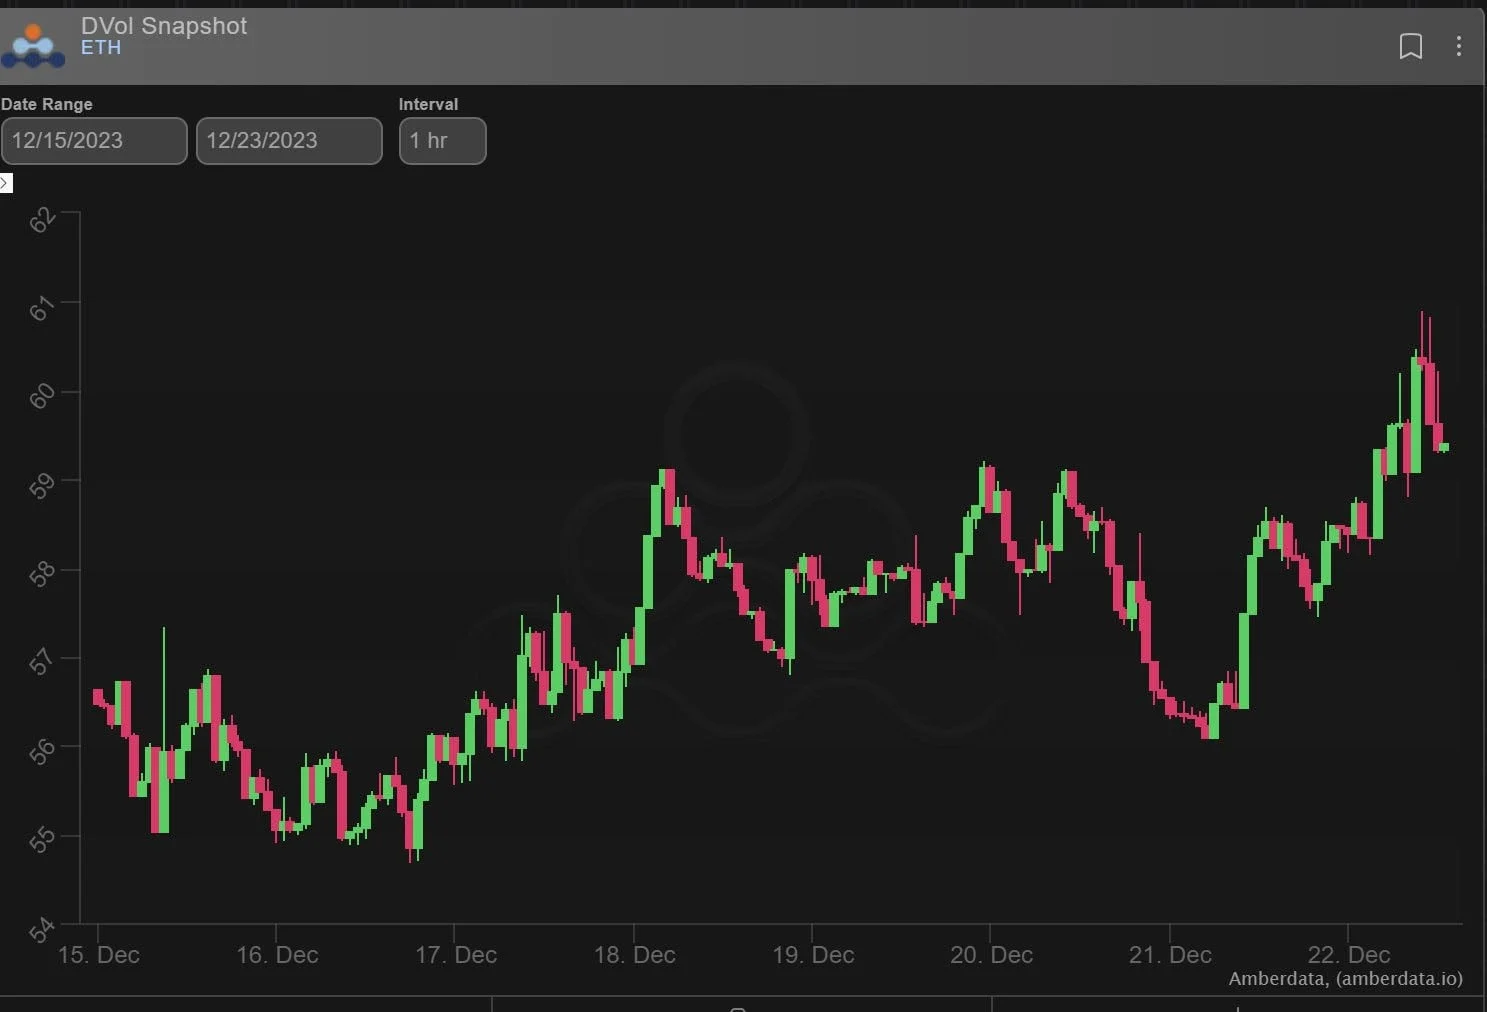Click the 19. Dec x-axis label
1487x1012 pixels.
[813, 955]
